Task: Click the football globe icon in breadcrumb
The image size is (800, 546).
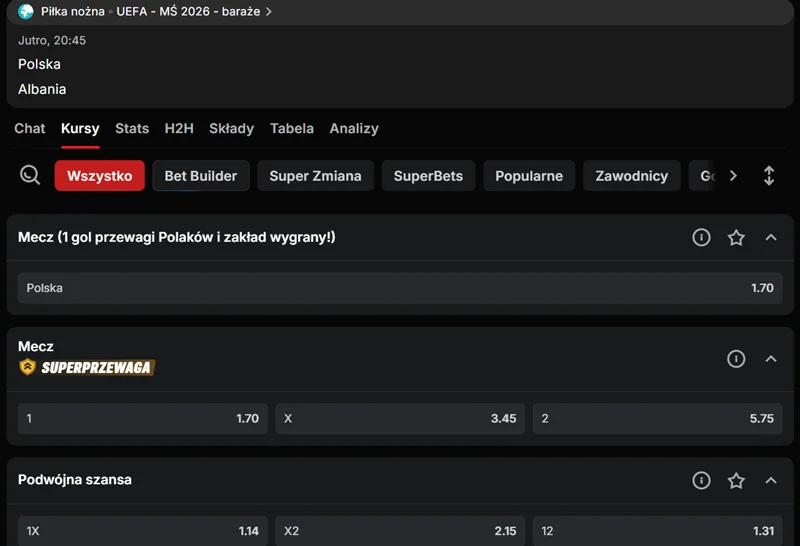Action: point(26,12)
